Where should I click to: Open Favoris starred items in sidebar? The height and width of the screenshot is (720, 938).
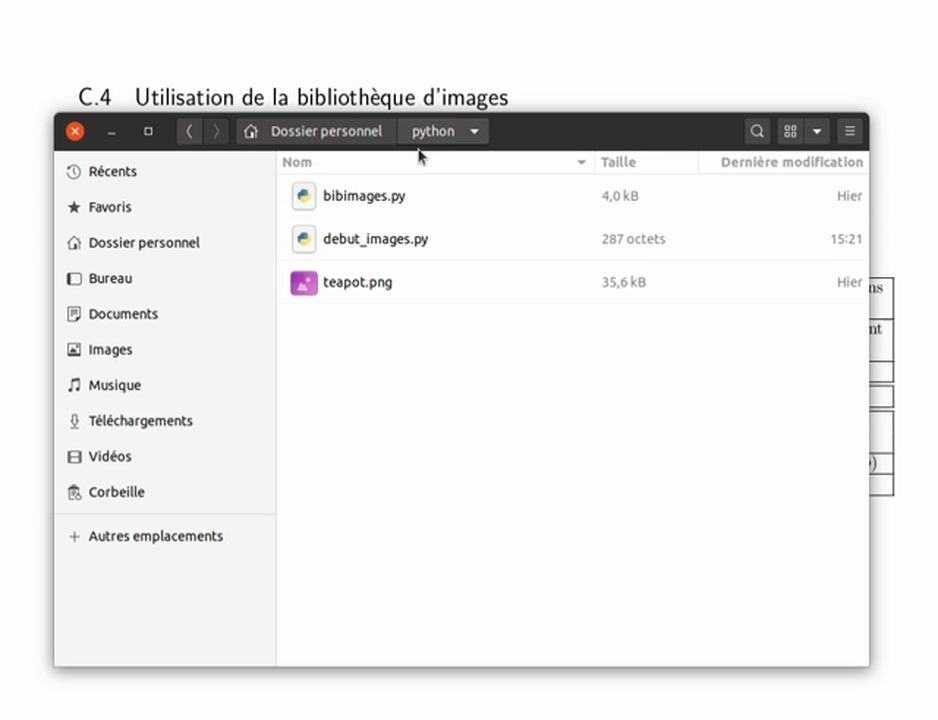[x=110, y=207]
